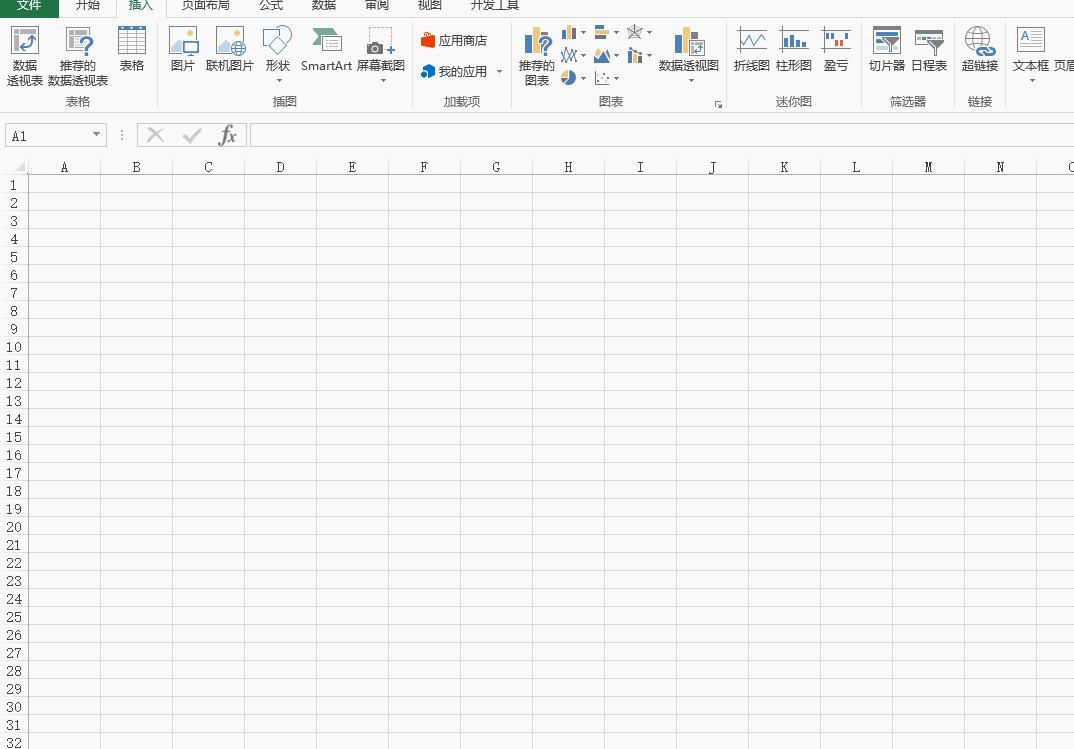Open the My Apps (我的应用) dropdown arrow
Viewport: 1074px width, 749px height.
(499, 72)
